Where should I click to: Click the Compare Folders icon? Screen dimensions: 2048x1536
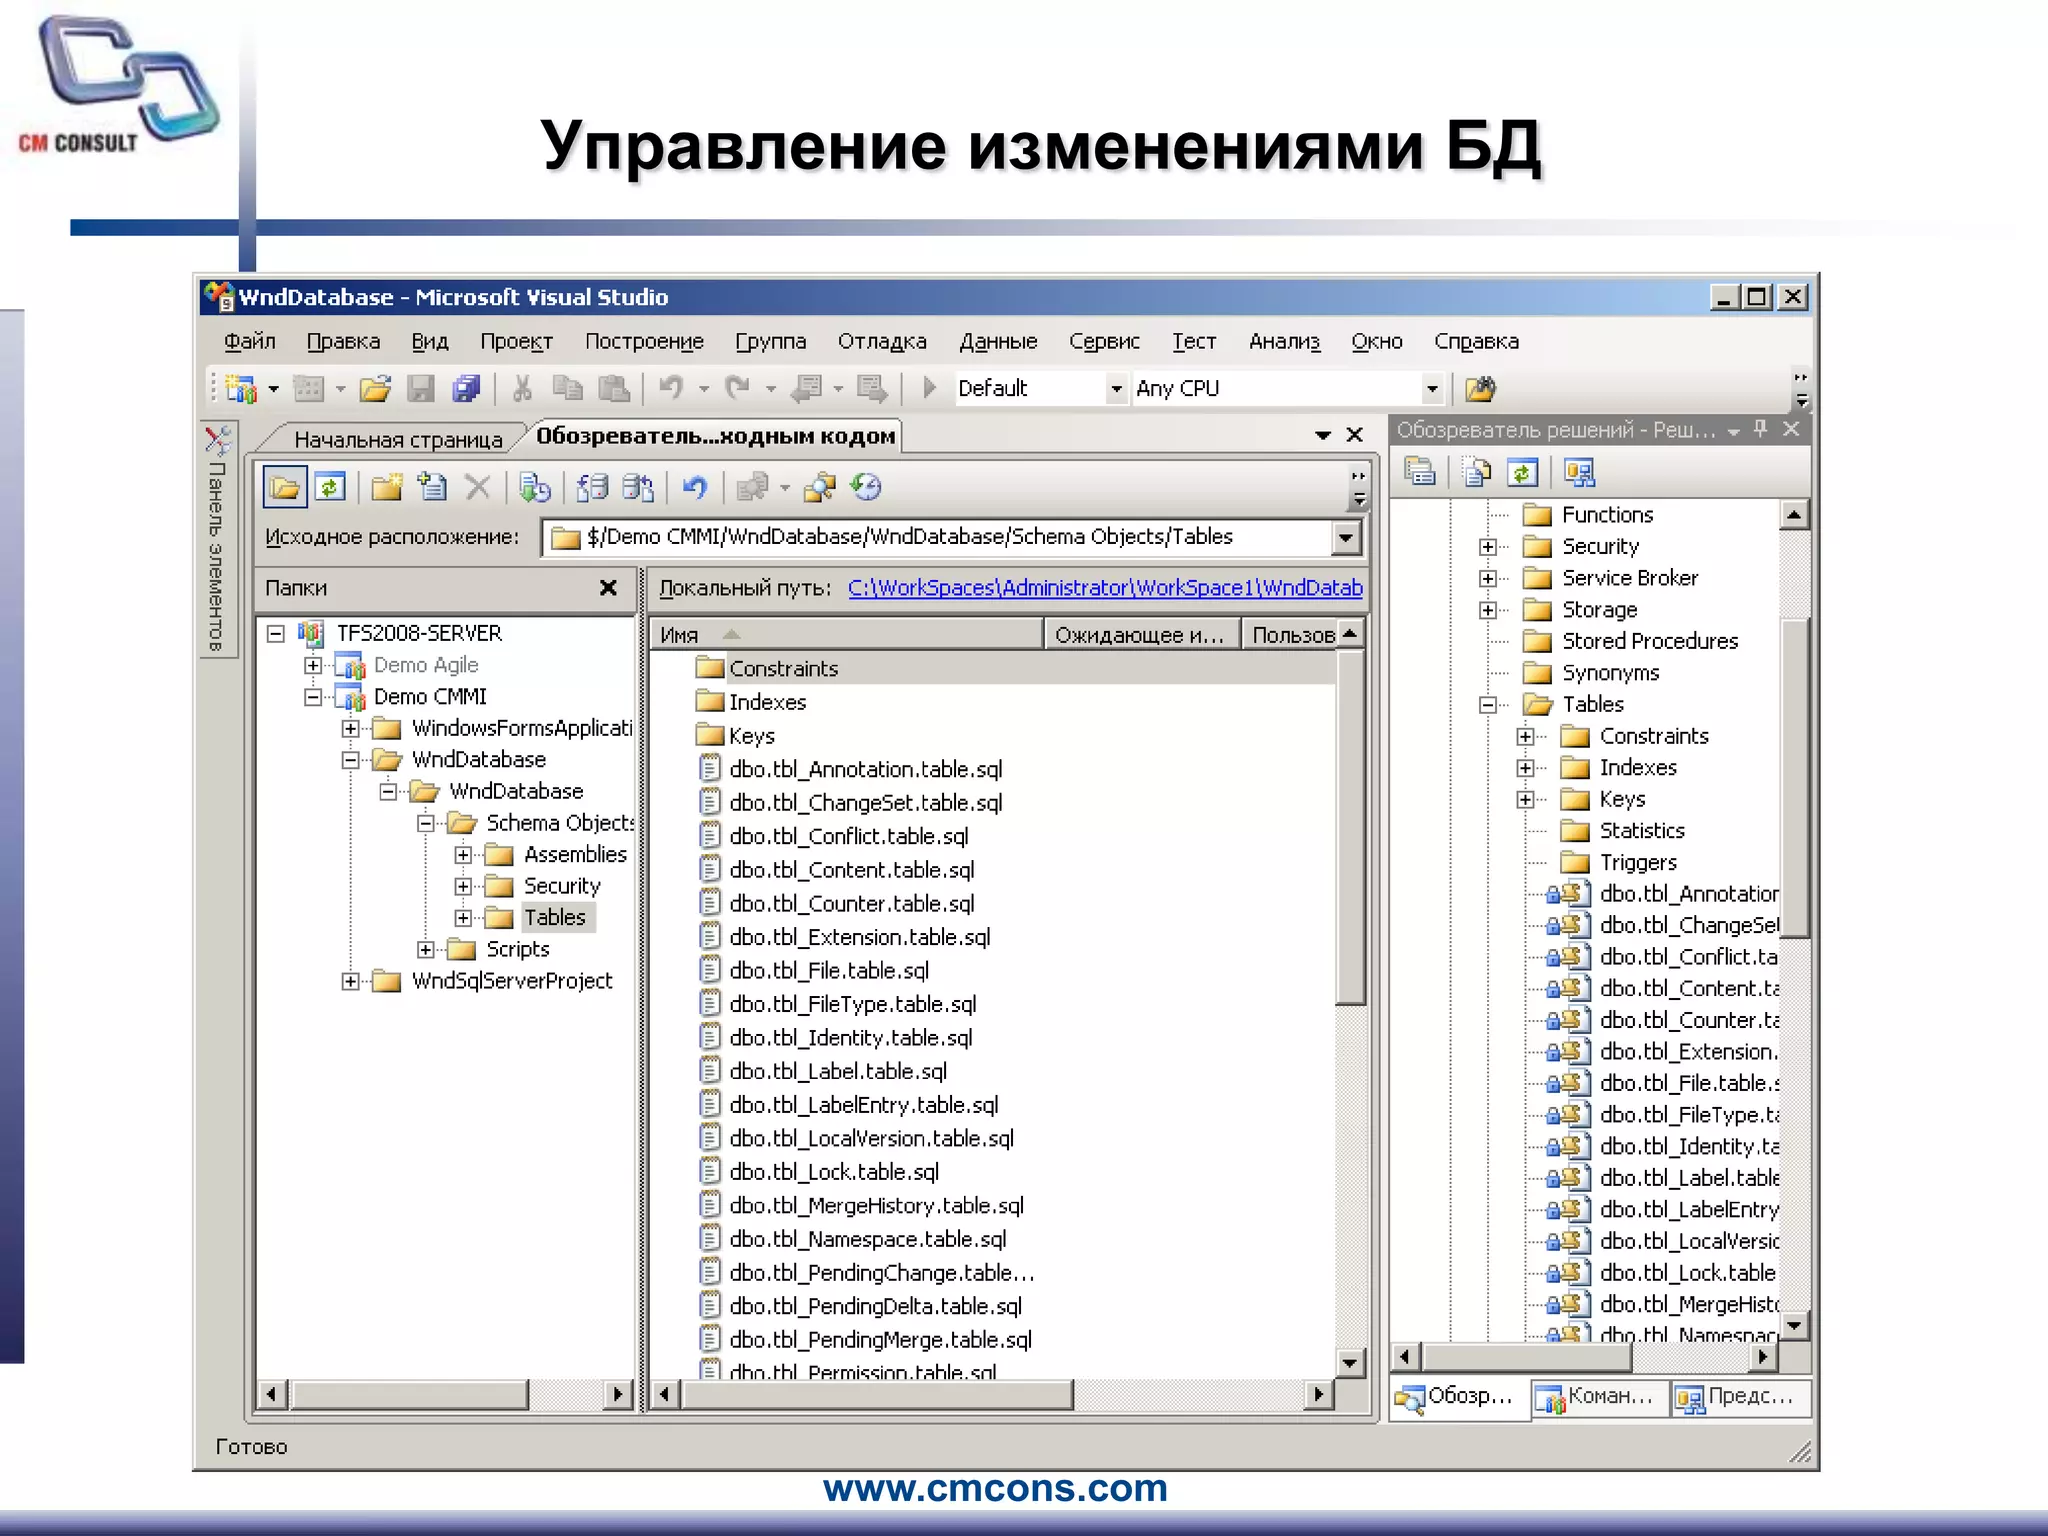click(820, 488)
